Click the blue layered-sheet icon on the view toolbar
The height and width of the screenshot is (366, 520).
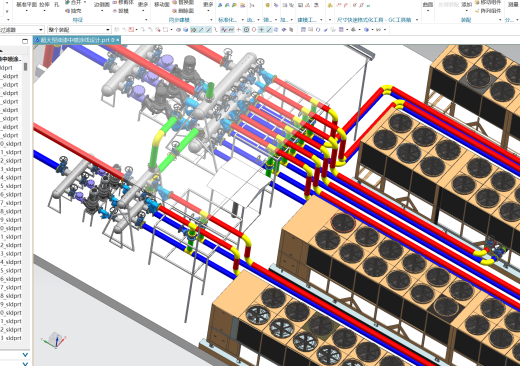pyautogui.click(x=341, y=30)
